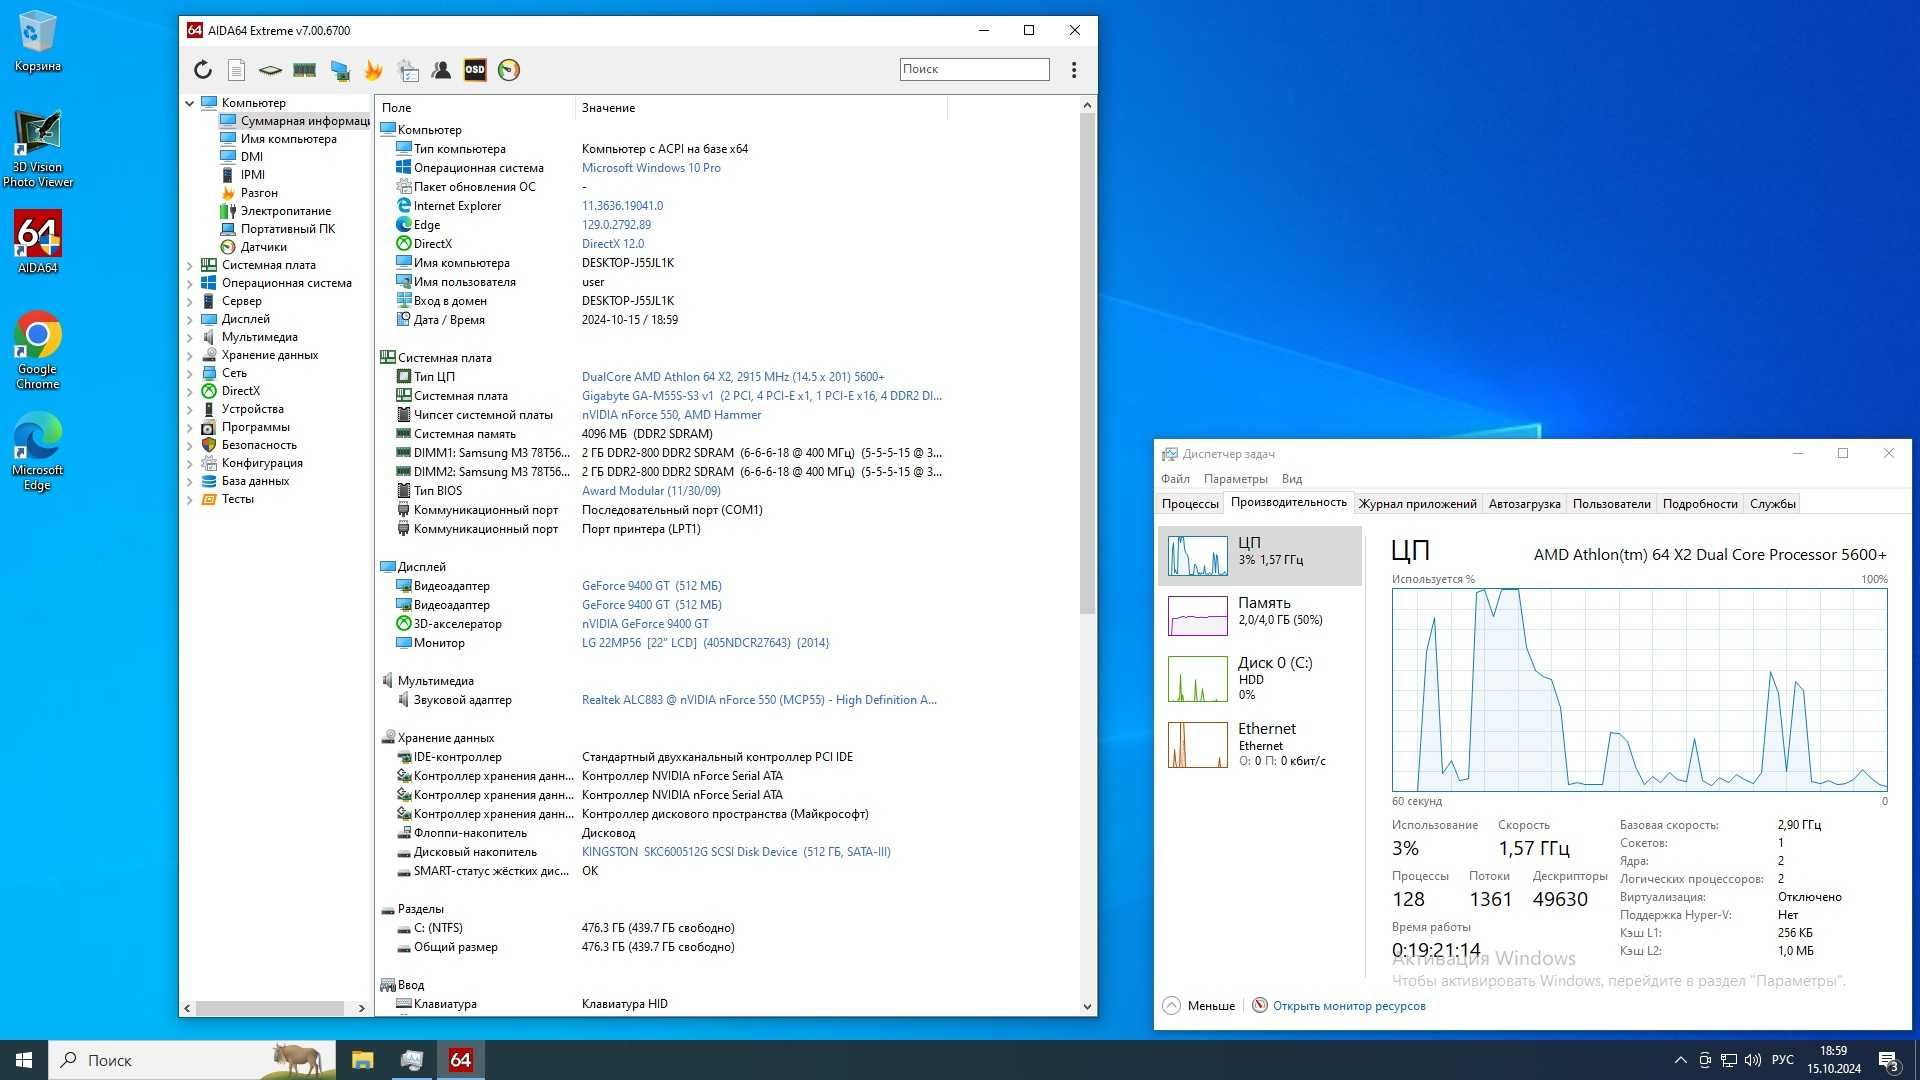Image resolution: width=1920 pixels, height=1080 pixels.
Task: Expand the Тесты tree node
Action: coord(190,499)
